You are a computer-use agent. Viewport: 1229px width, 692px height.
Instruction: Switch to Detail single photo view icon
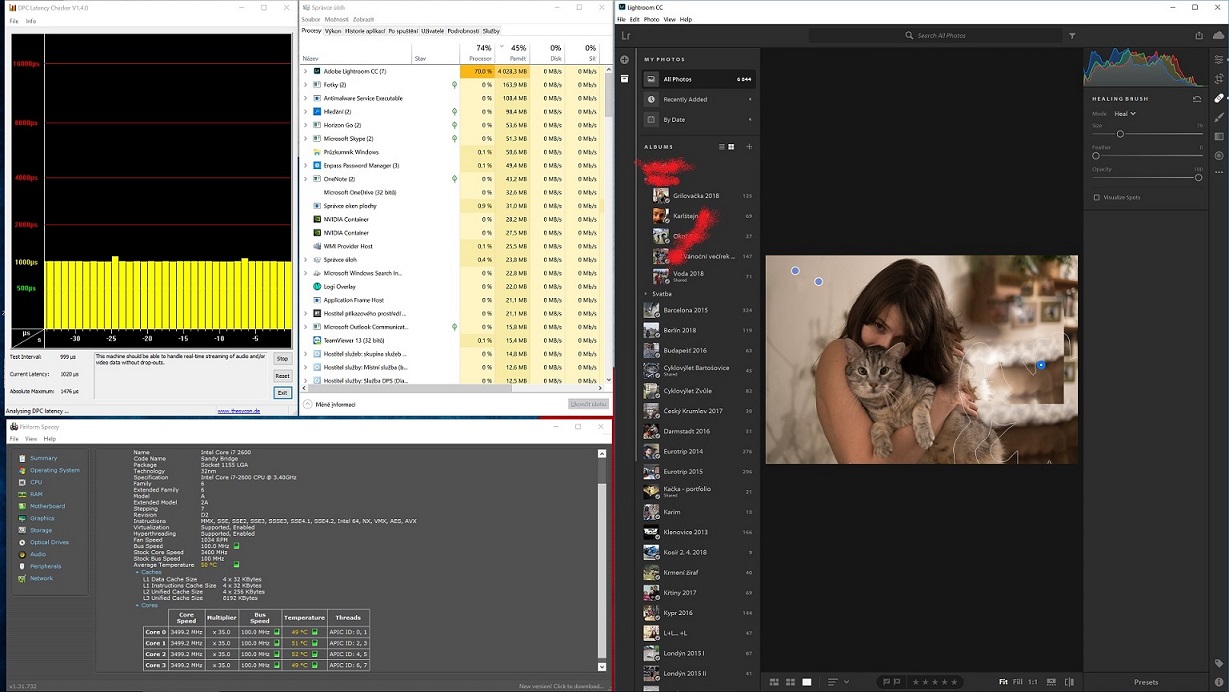click(807, 682)
